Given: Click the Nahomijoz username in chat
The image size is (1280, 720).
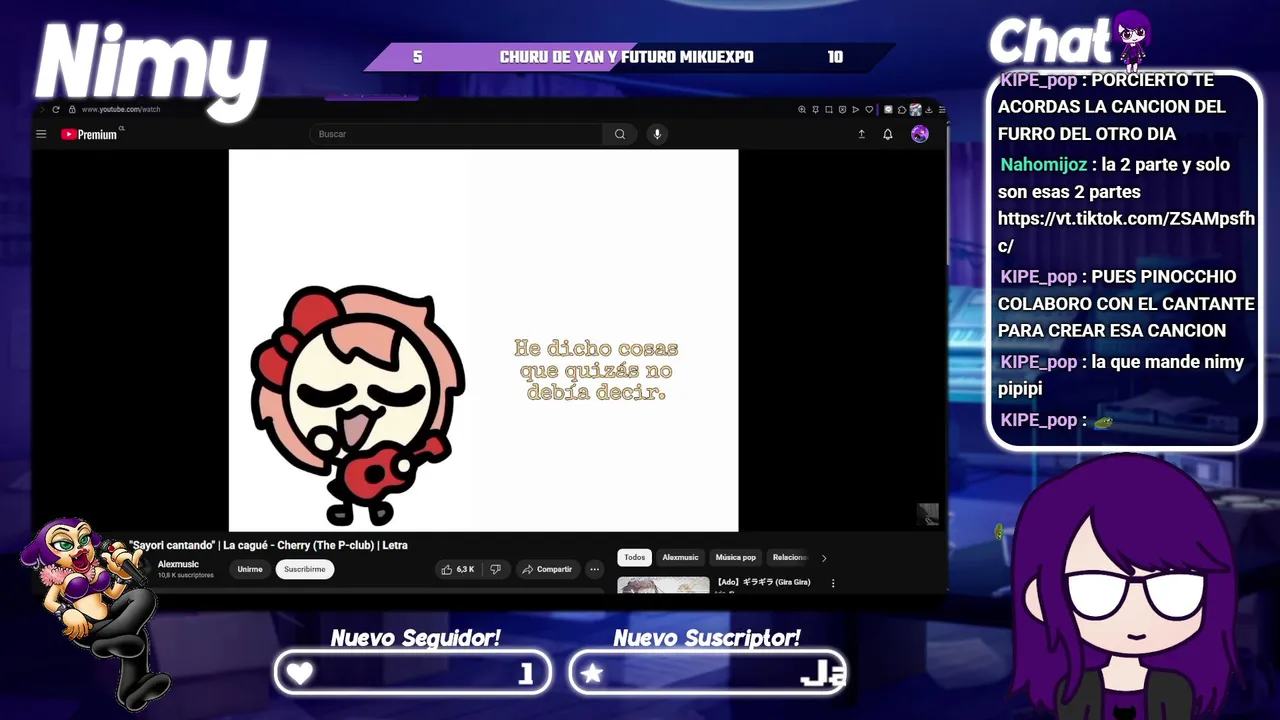Looking at the screenshot, I should pos(1044,164).
